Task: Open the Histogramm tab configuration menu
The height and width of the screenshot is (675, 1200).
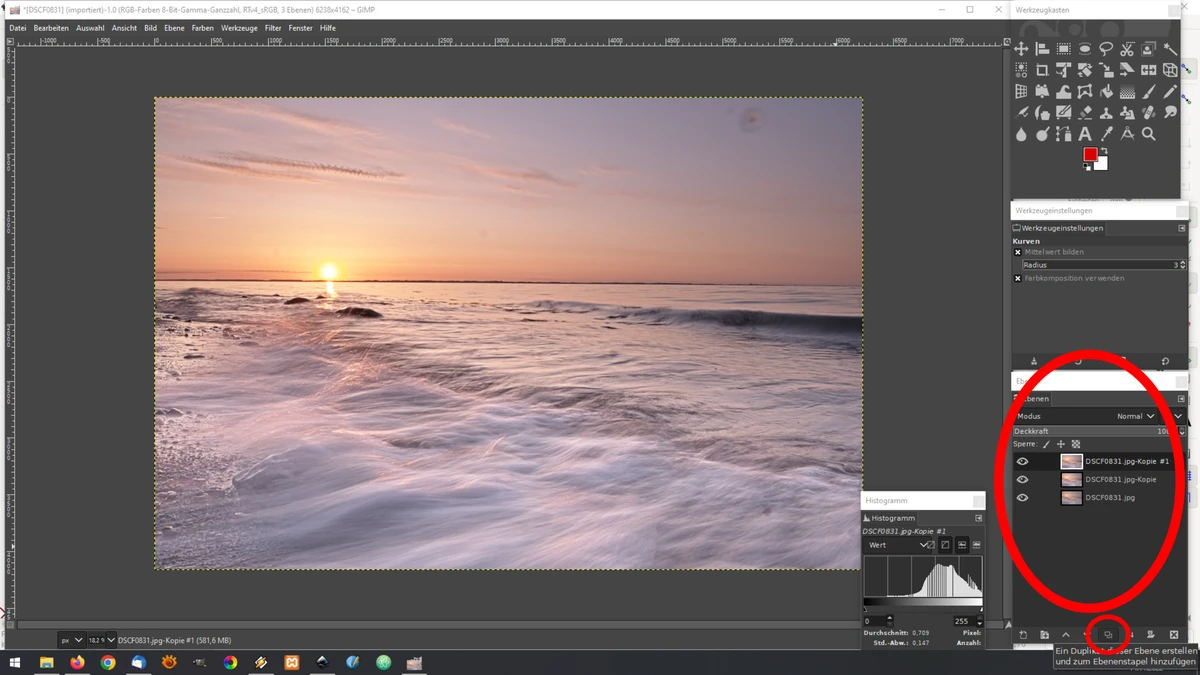Action: coord(979,518)
